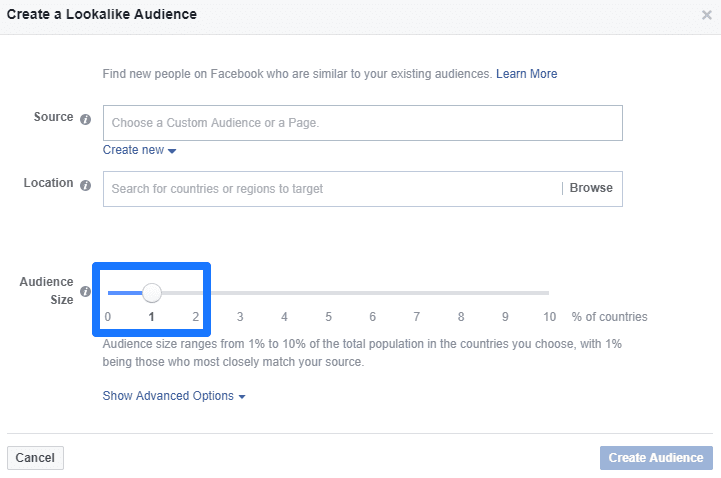Click the Location info icon
The height and width of the screenshot is (478, 721).
pos(86,185)
